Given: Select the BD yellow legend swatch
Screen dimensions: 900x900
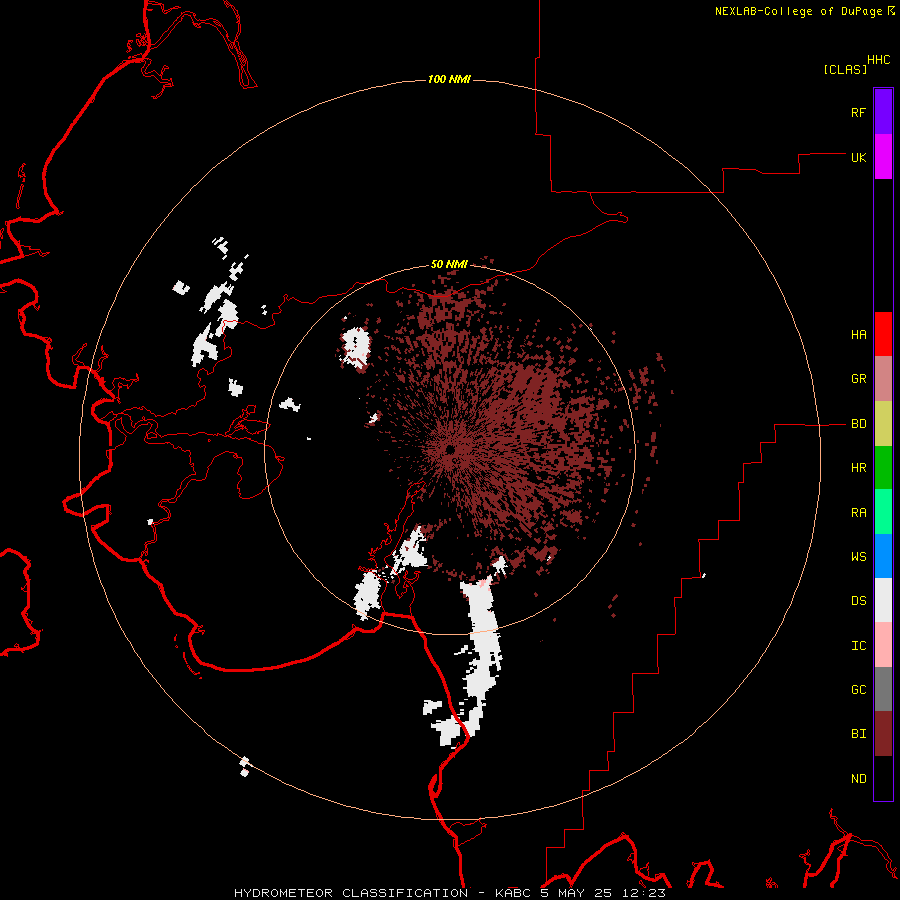Looking at the screenshot, I should (883, 424).
